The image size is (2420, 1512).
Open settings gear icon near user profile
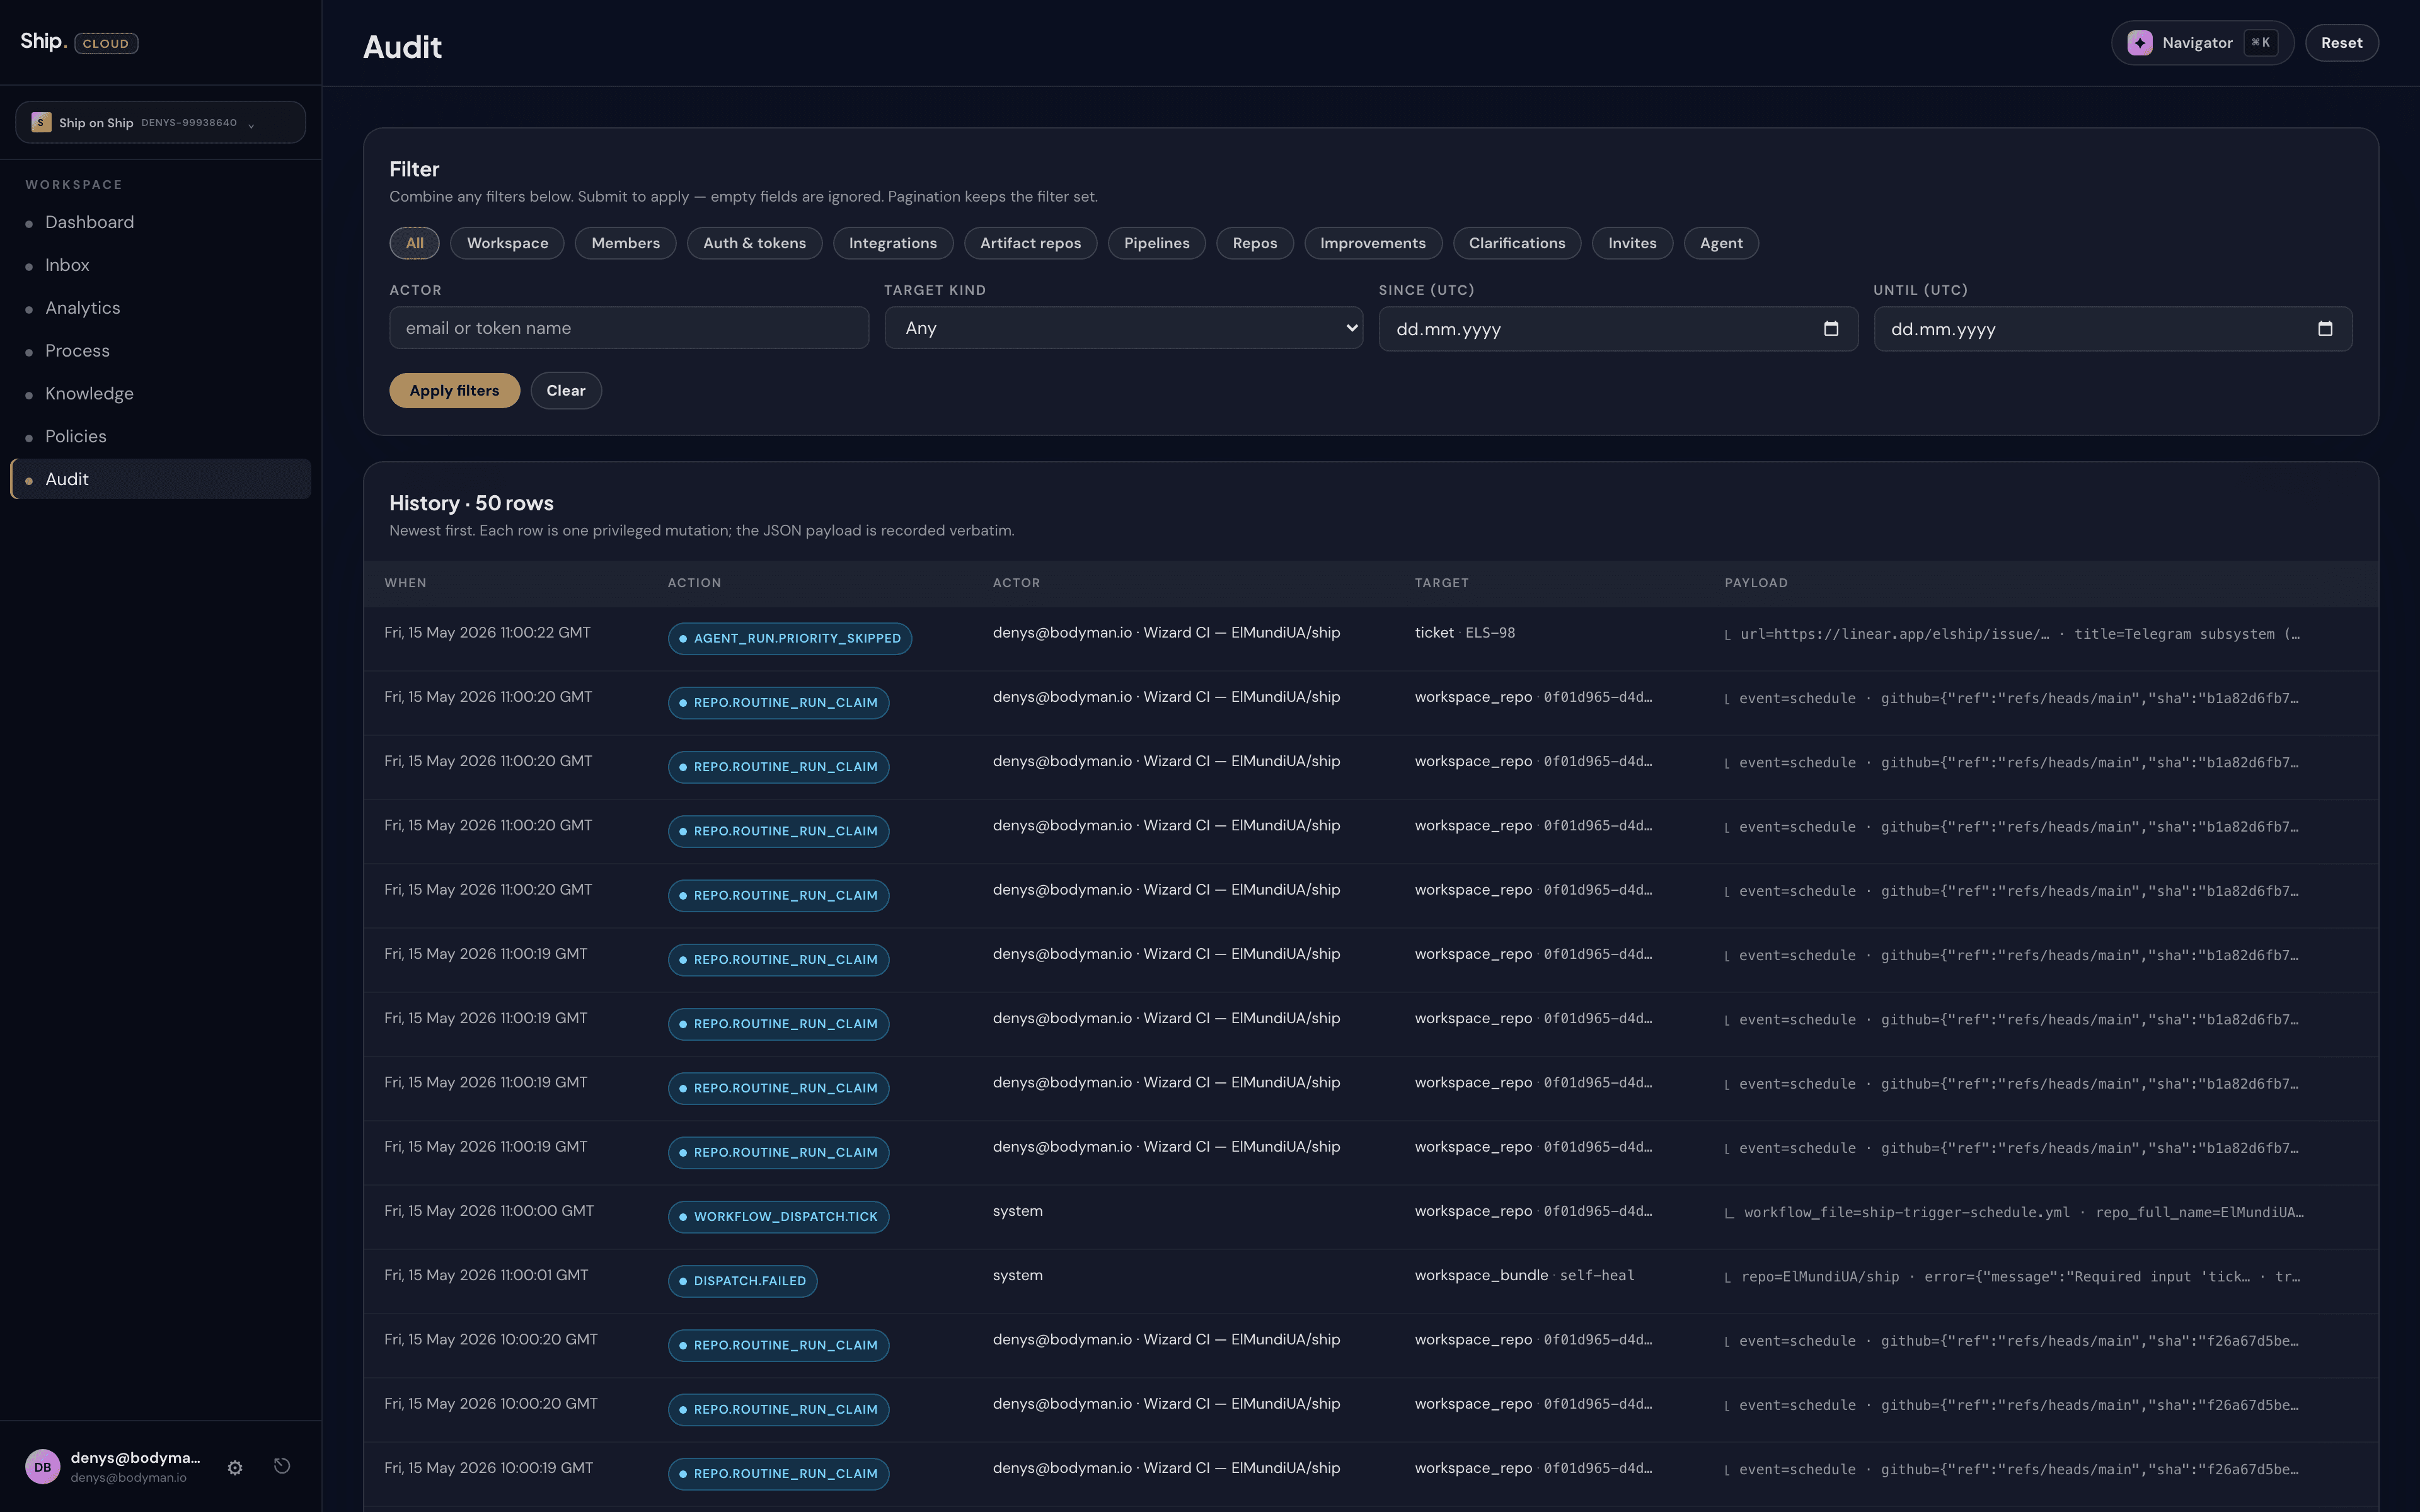pyautogui.click(x=235, y=1467)
